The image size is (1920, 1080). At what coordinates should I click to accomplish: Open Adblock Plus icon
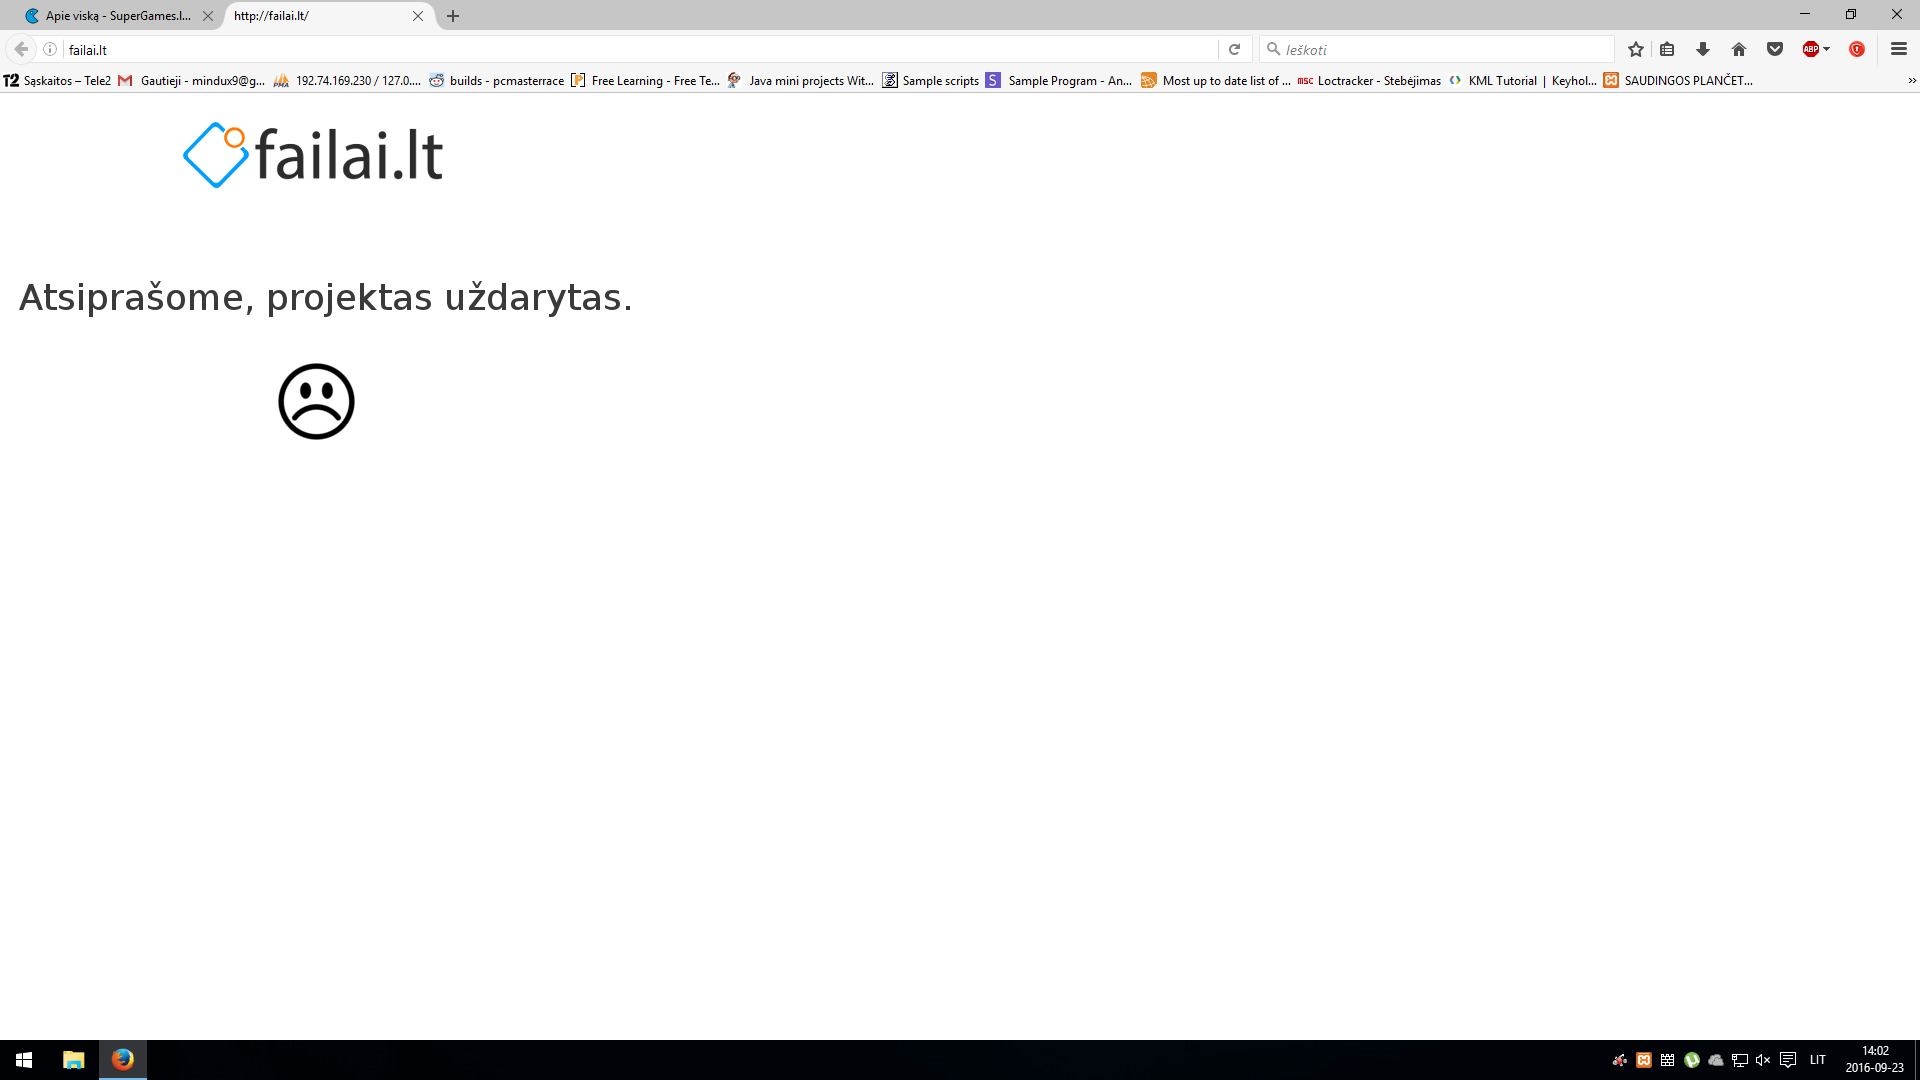[x=1810, y=49]
